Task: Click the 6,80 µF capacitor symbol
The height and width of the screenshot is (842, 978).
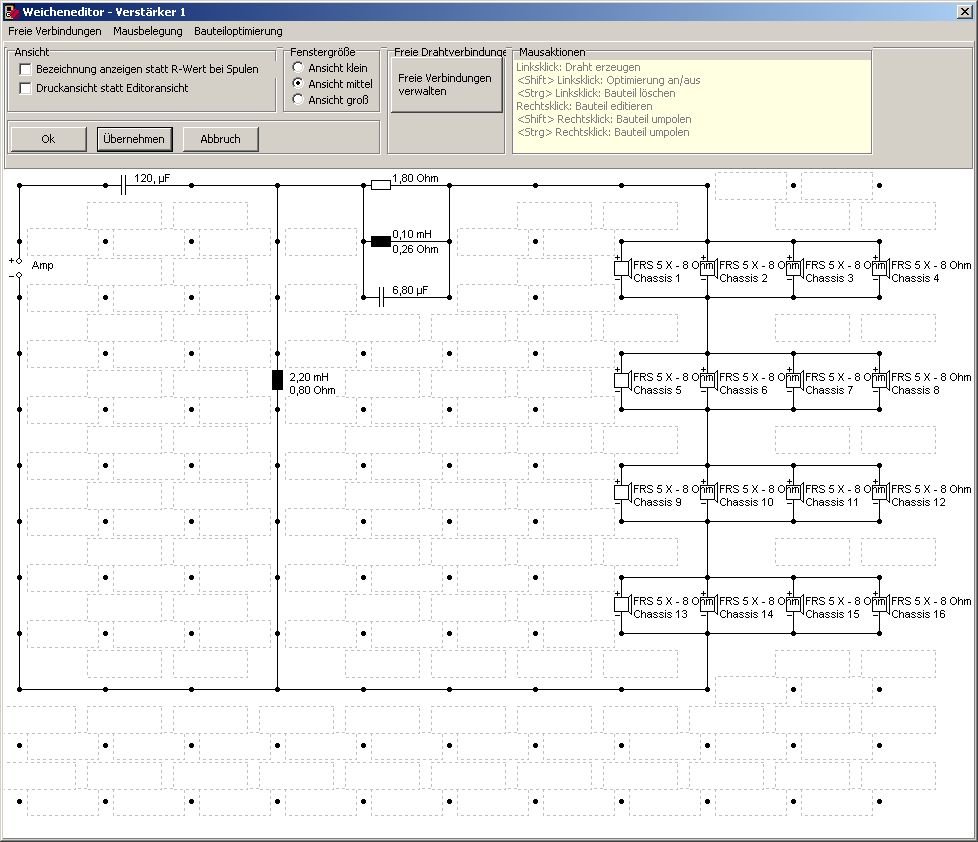Action: coord(381,298)
